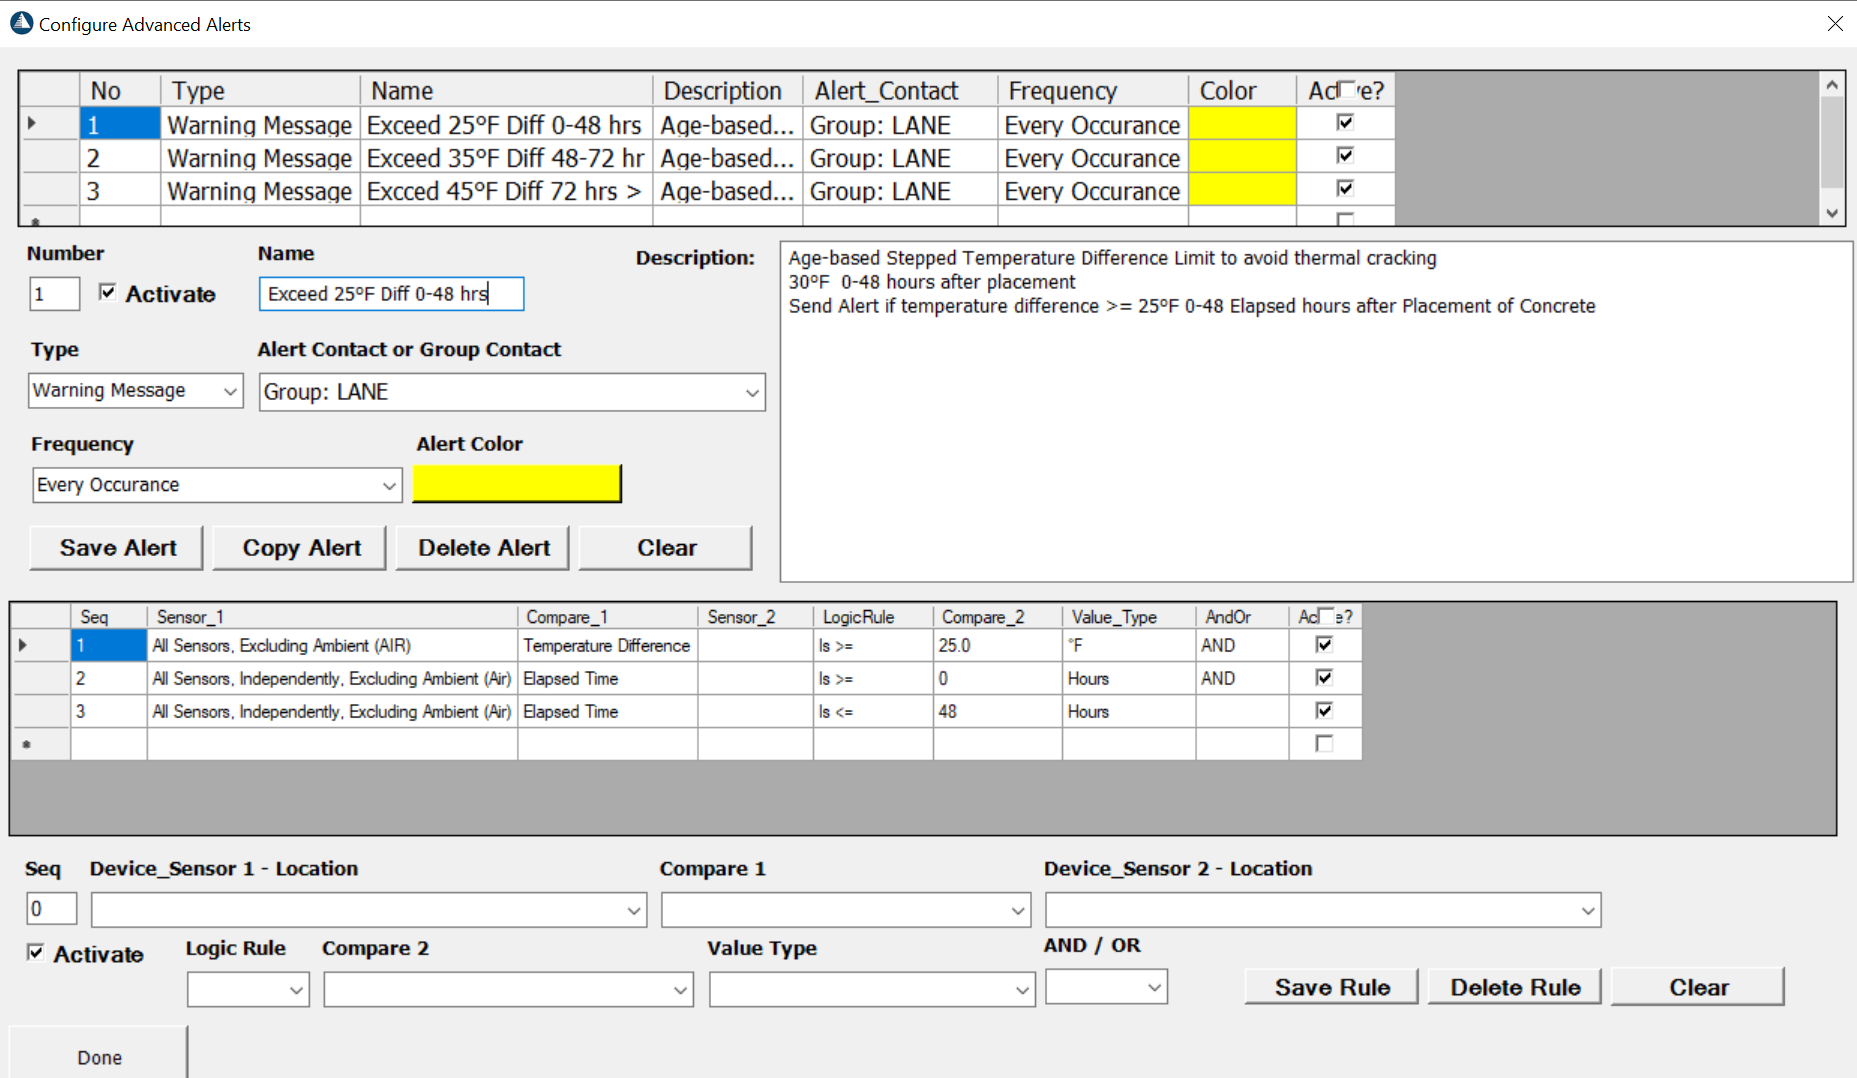Screen dimensions: 1857x1078
Task: Click the yellow Color cell of alert 3
Action: [1242, 190]
